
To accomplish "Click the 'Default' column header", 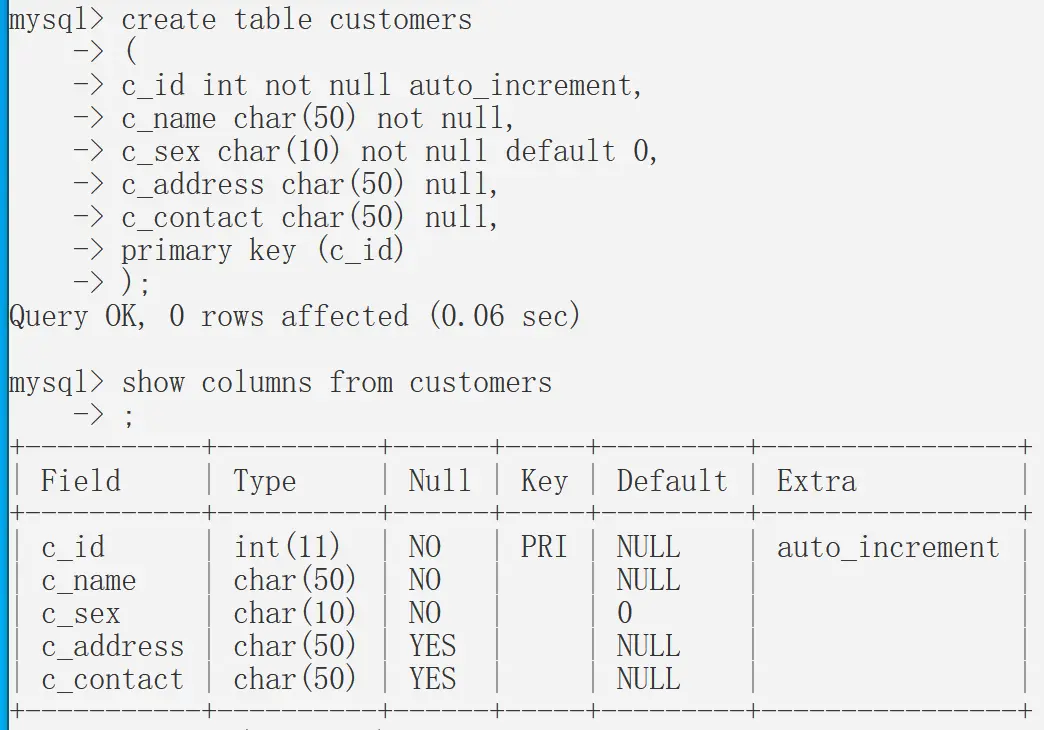I will 671,481.
